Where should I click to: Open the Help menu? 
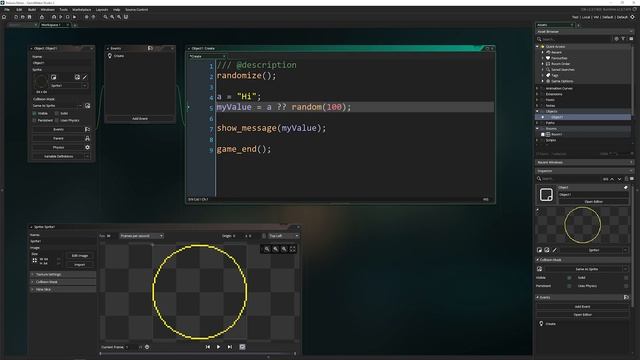point(116,9)
